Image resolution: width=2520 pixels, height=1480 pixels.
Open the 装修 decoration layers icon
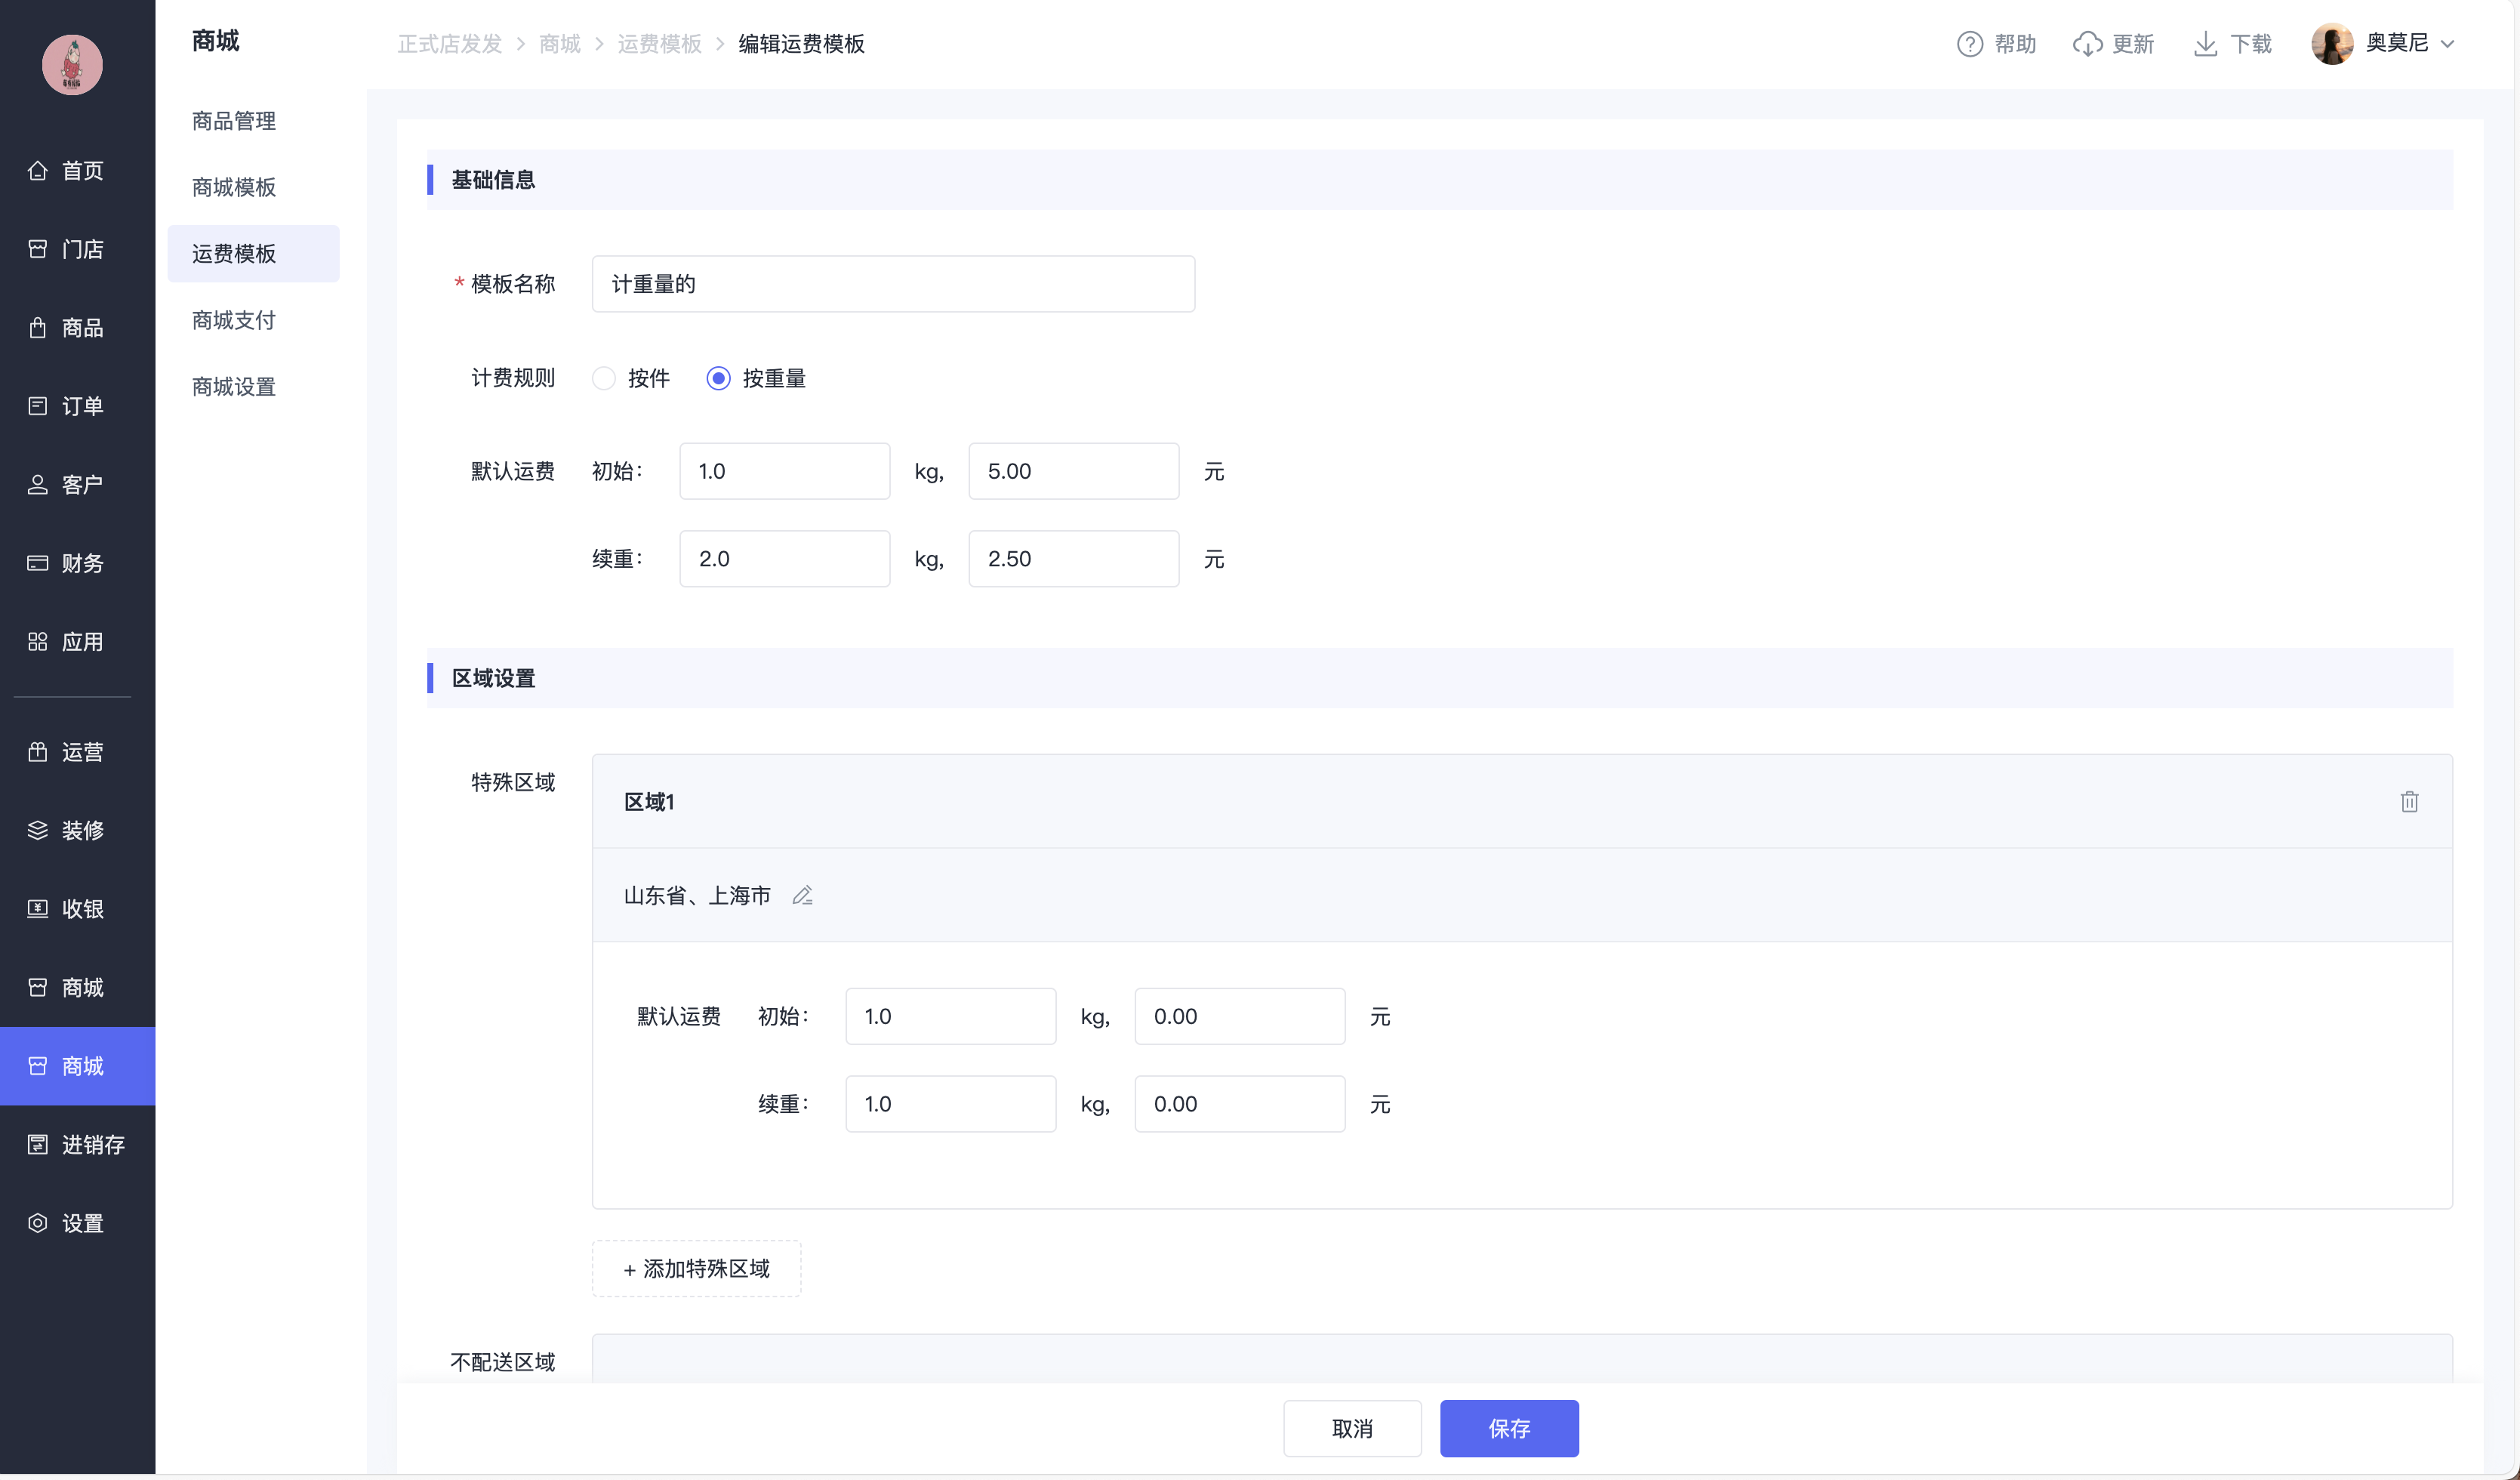(38, 830)
